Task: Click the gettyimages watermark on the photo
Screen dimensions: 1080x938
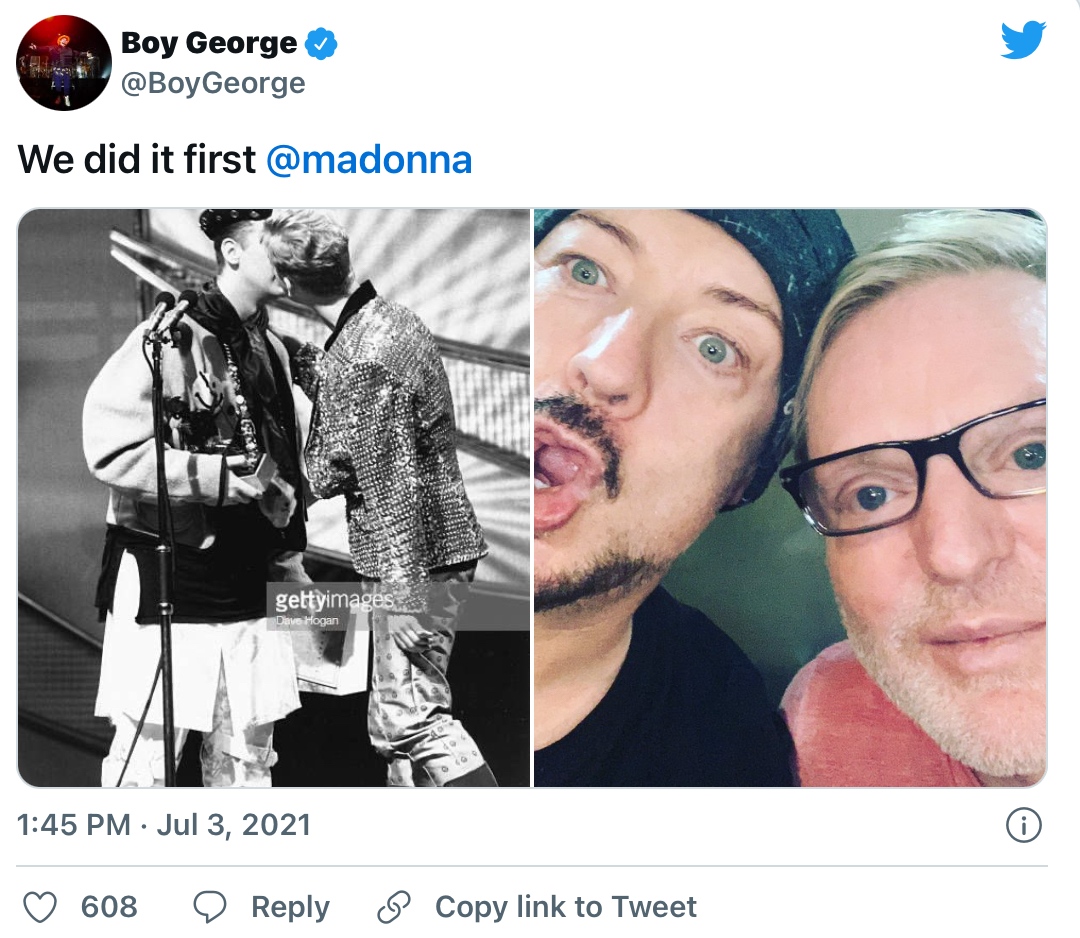Action: [x=334, y=600]
